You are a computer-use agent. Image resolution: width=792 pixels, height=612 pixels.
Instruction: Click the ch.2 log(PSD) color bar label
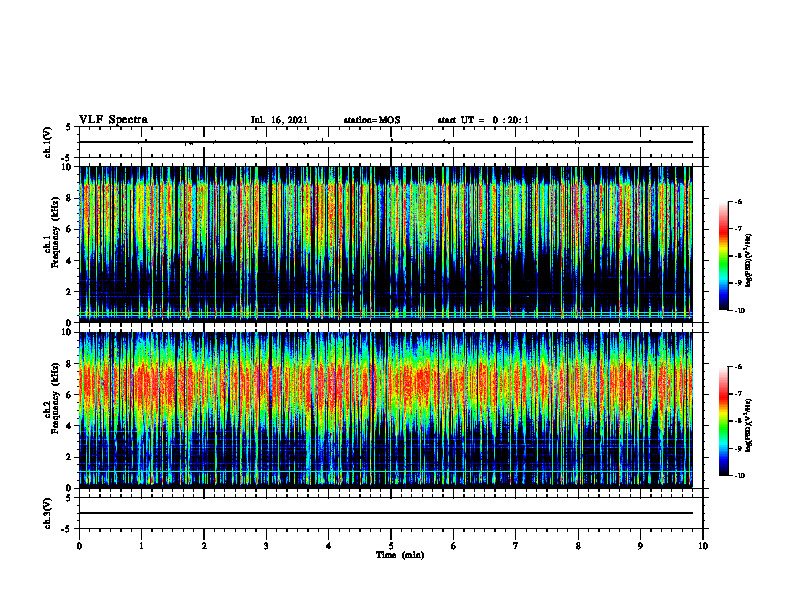pyautogui.click(x=749, y=425)
